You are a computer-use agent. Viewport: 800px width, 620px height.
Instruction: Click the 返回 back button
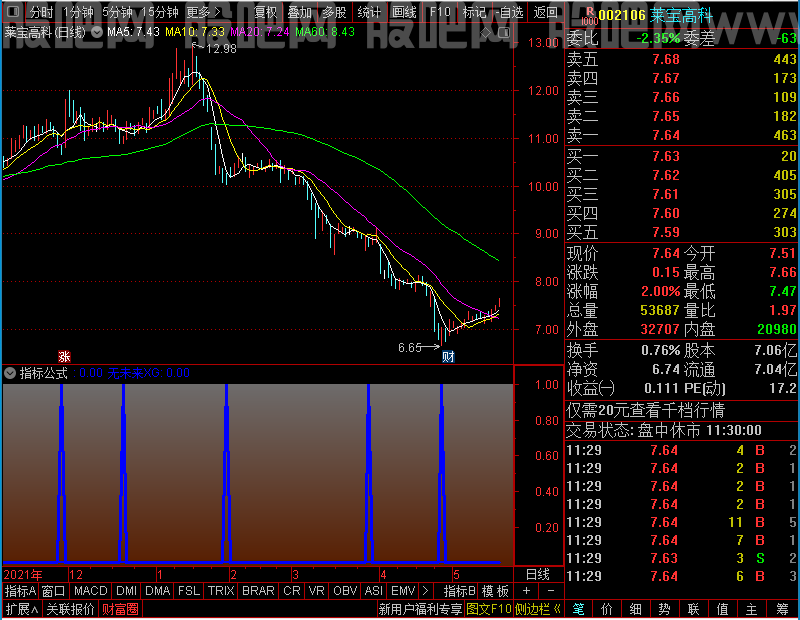(545, 12)
